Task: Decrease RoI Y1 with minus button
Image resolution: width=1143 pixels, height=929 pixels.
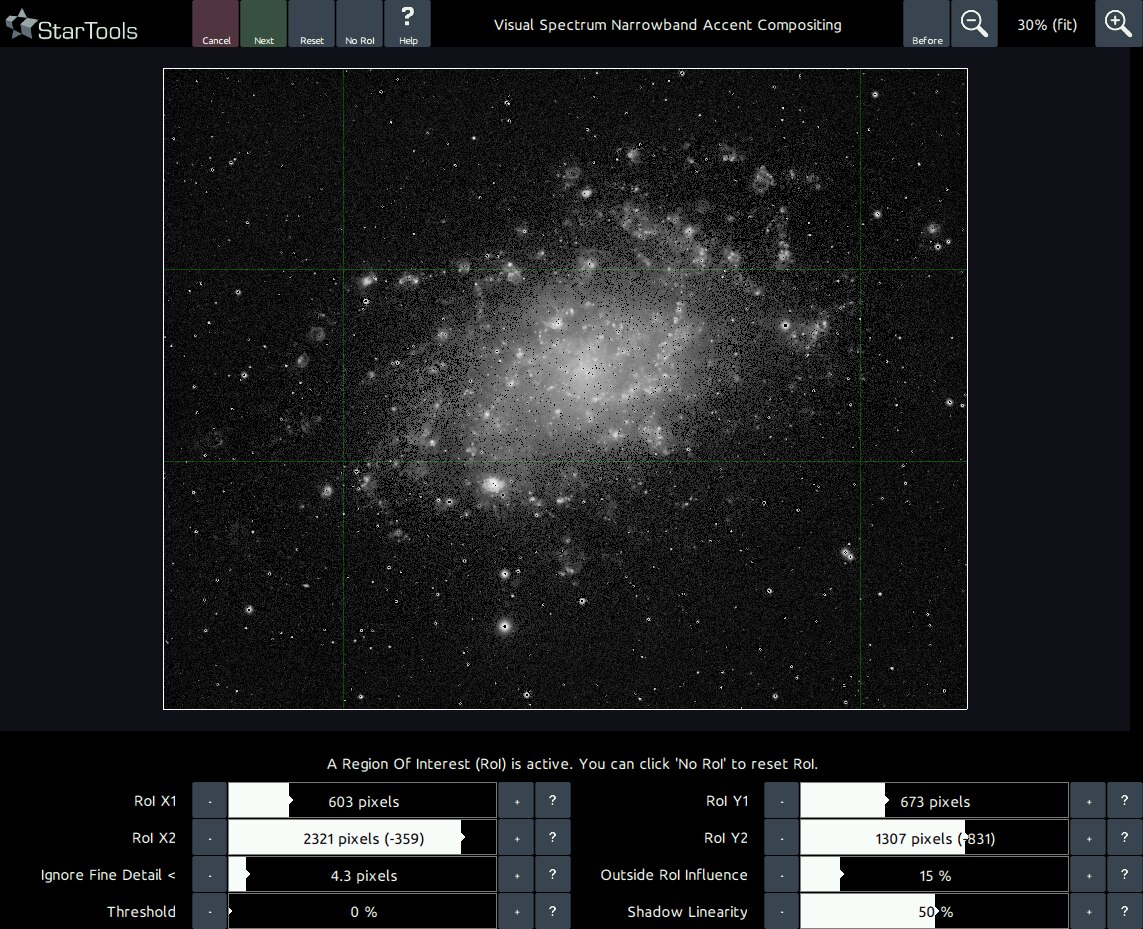Action: 782,801
